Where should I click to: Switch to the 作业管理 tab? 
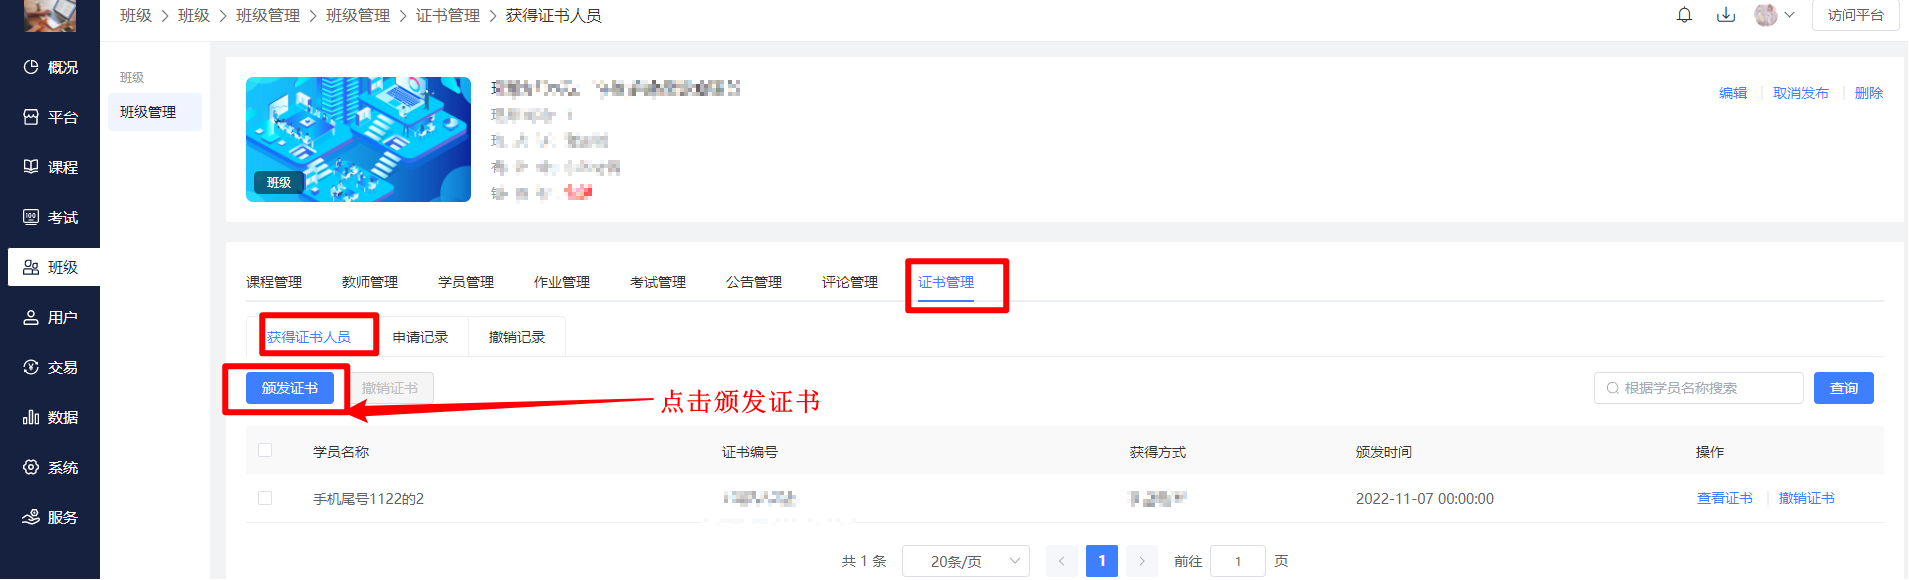click(x=562, y=282)
